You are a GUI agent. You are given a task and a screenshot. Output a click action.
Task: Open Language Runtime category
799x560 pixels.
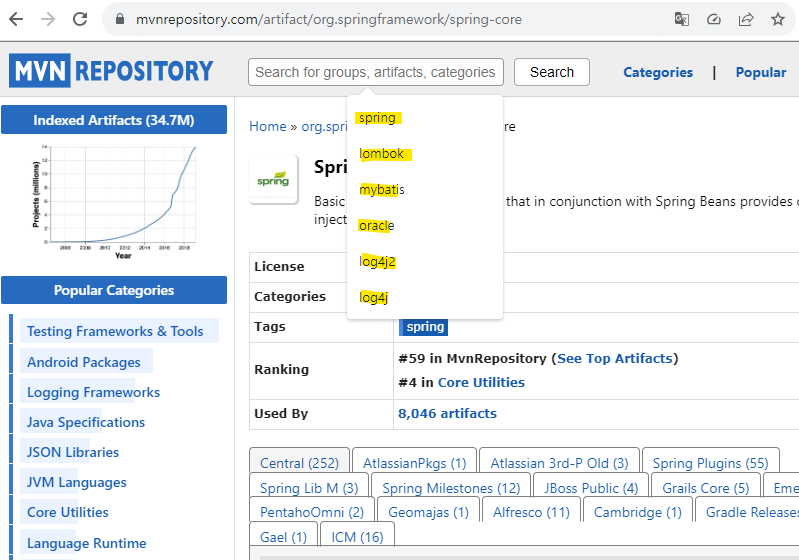[x=87, y=543]
